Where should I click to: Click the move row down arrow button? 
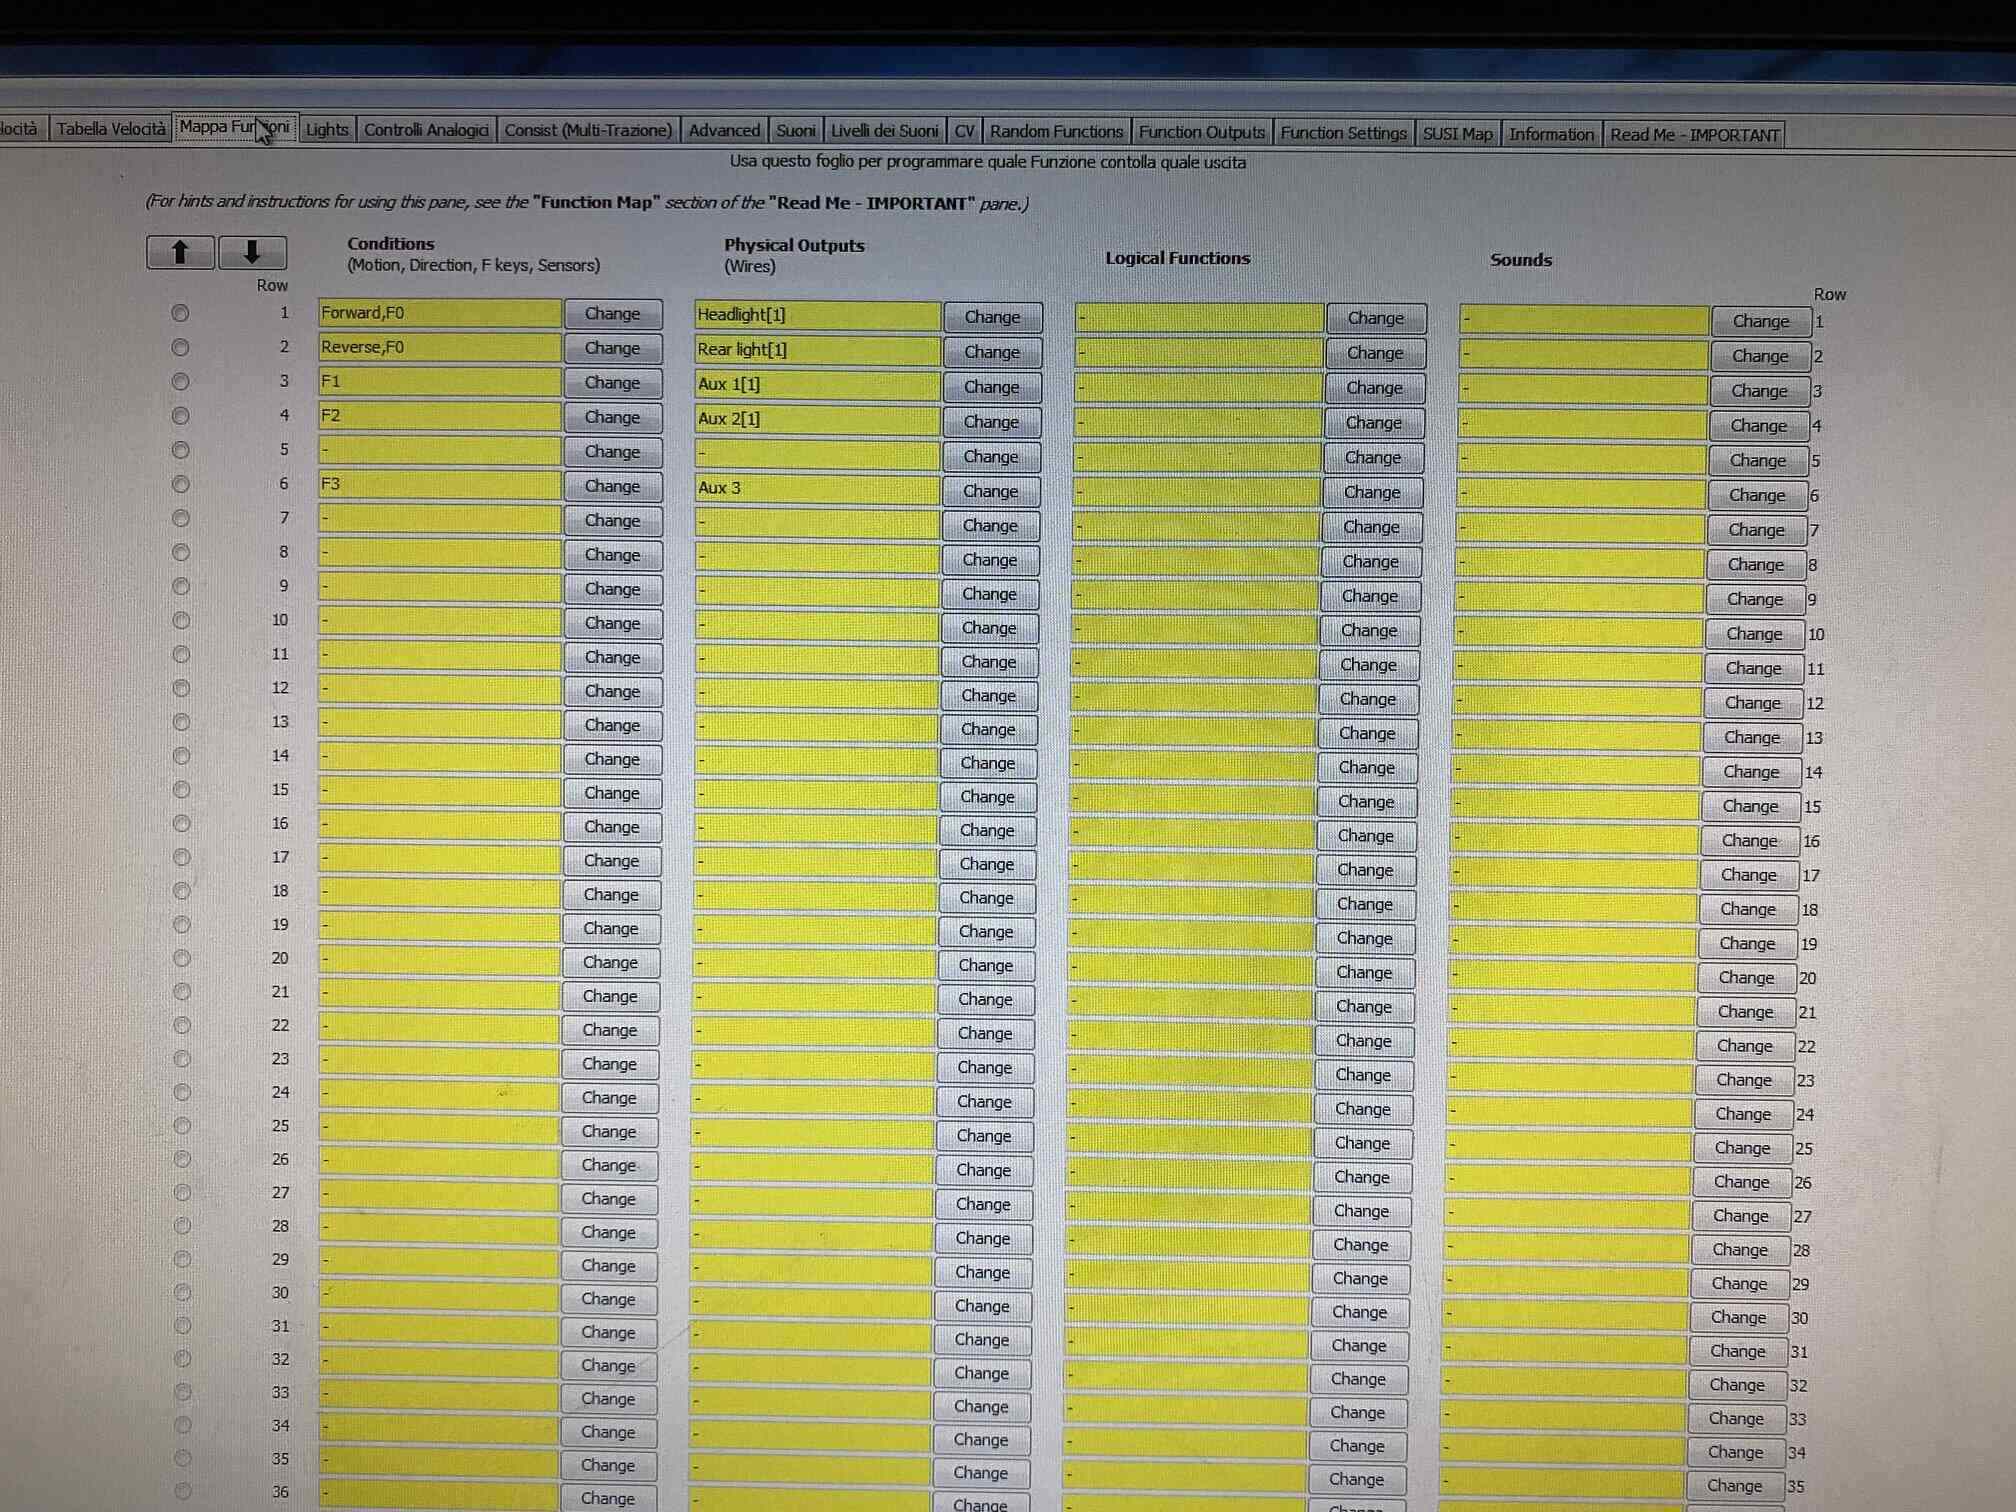pos(252,252)
